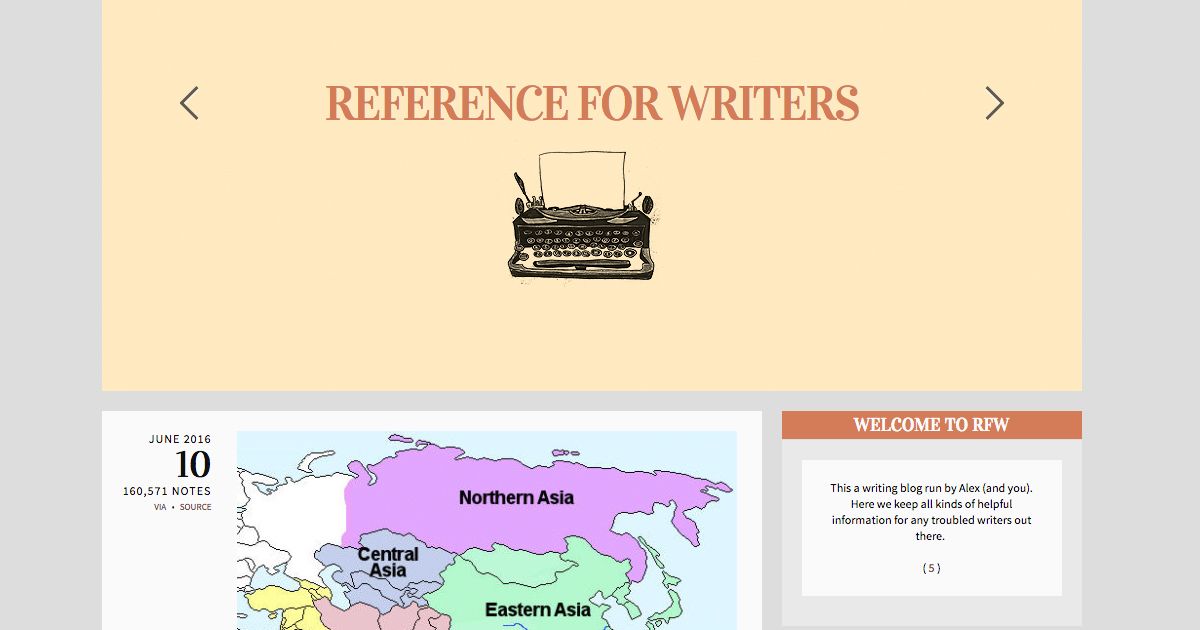Click the Central Asia region on map
Screen dimensions: 1200x630
click(x=387, y=562)
